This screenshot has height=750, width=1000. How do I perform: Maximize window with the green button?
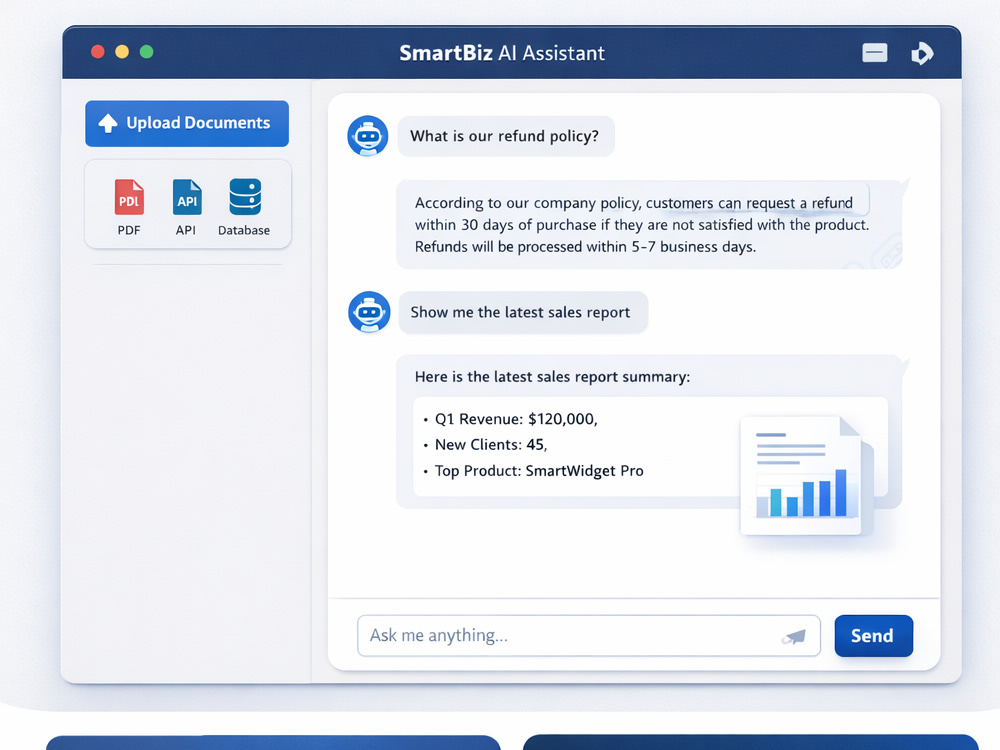tap(147, 52)
